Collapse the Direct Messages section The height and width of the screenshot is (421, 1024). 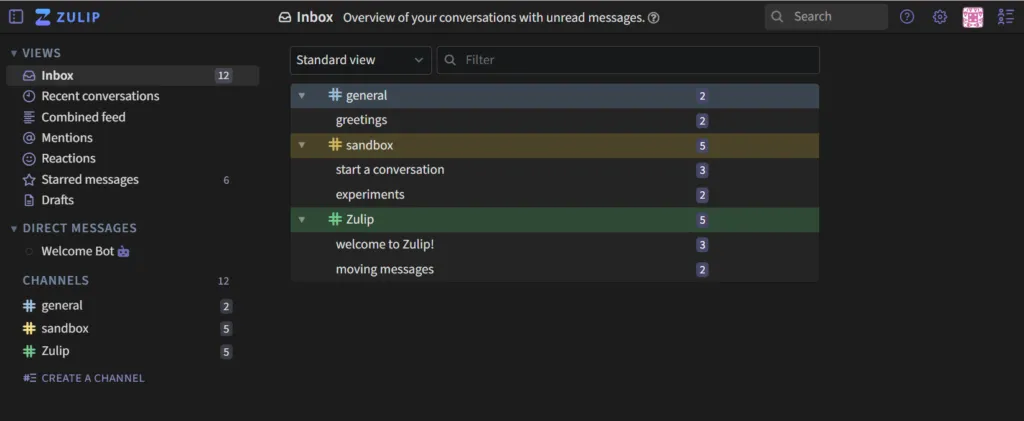coord(14,228)
